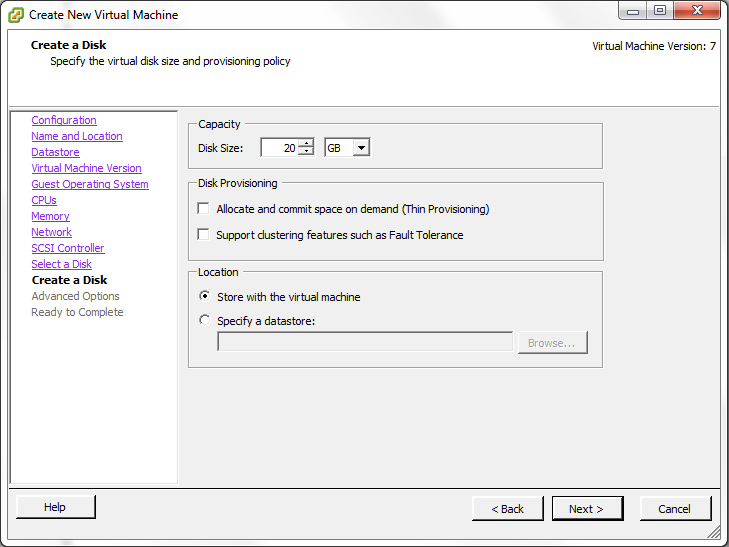Click the Create a Disk sidebar entry
729x547 pixels.
click(x=69, y=280)
